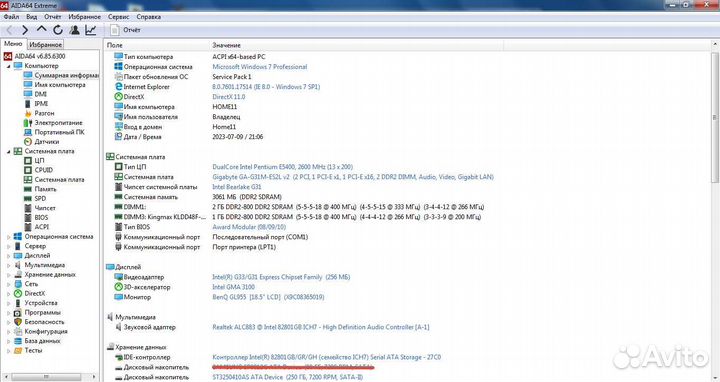Open the Файл menu

[x=11, y=17]
